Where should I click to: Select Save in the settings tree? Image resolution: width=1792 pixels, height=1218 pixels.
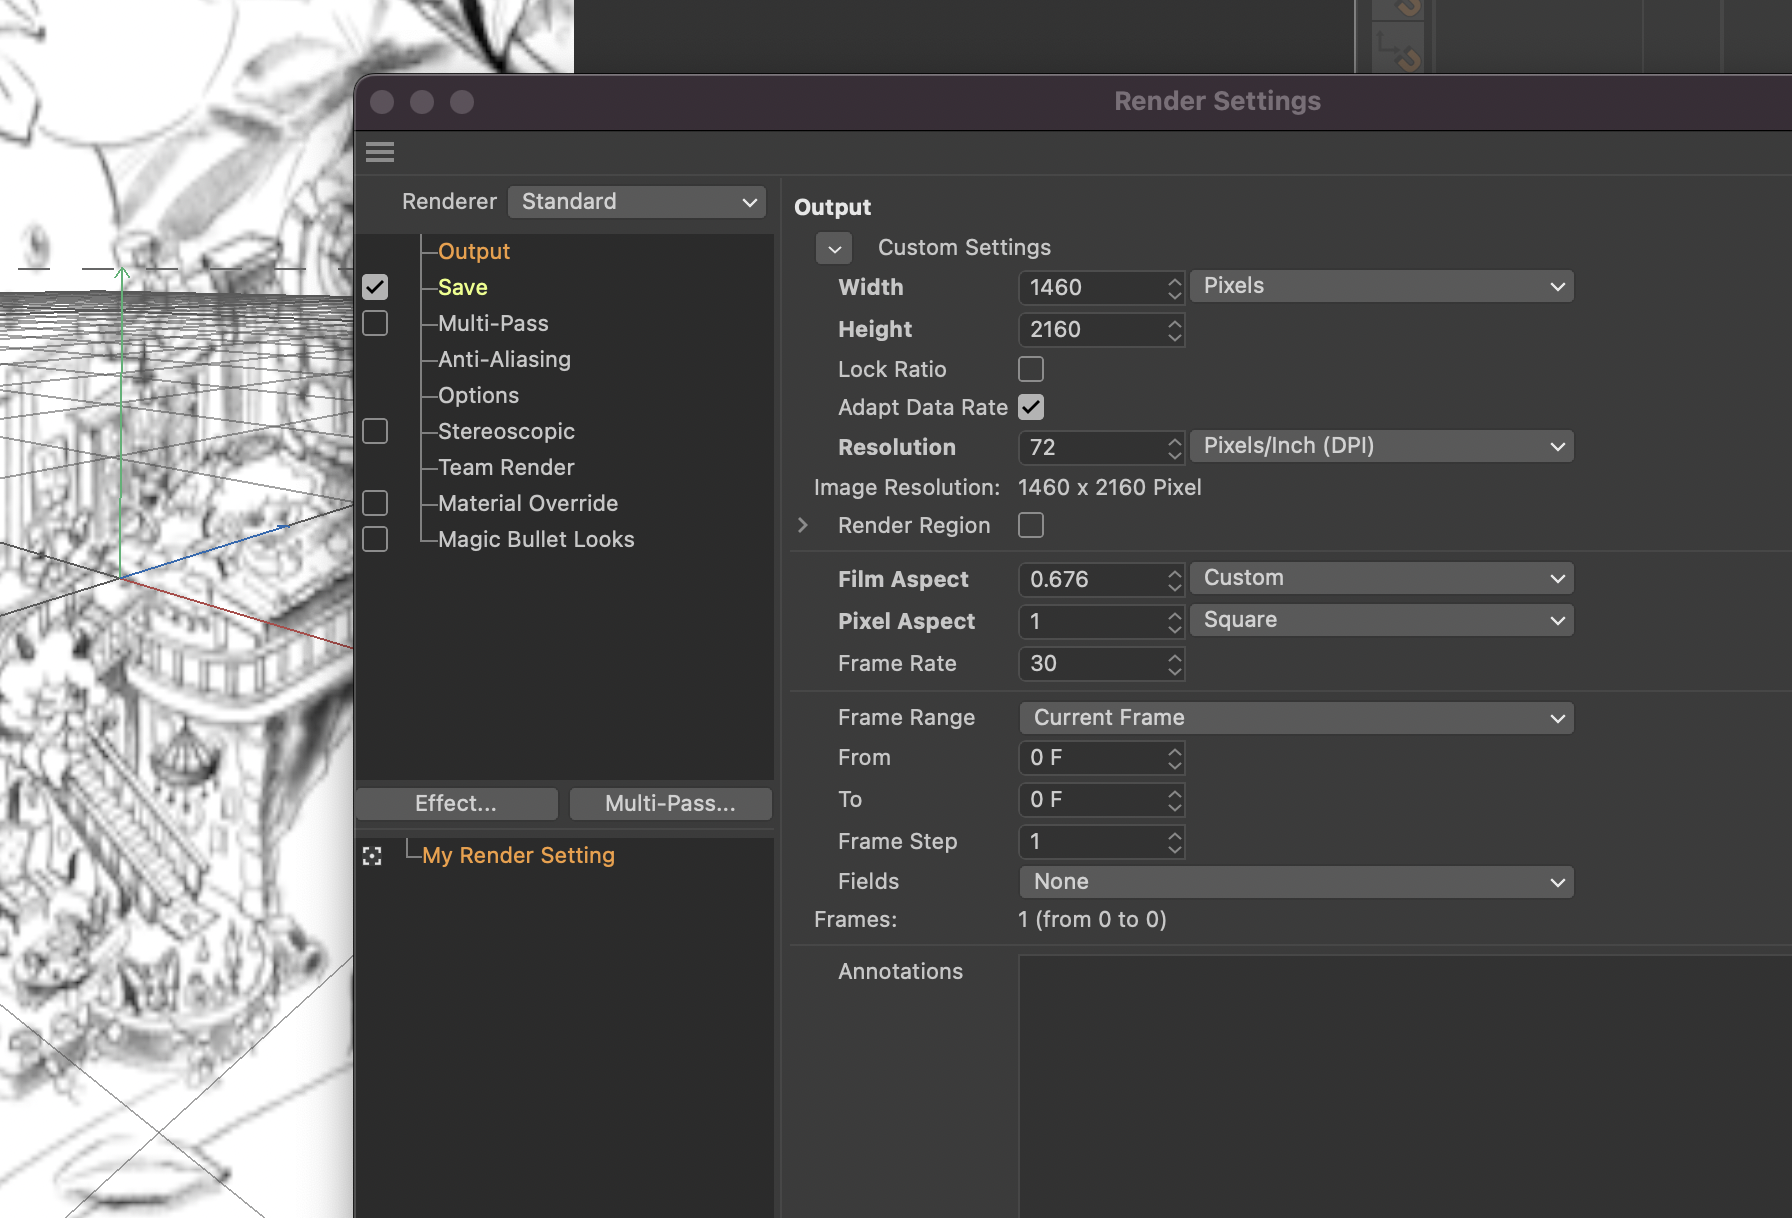[463, 287]
